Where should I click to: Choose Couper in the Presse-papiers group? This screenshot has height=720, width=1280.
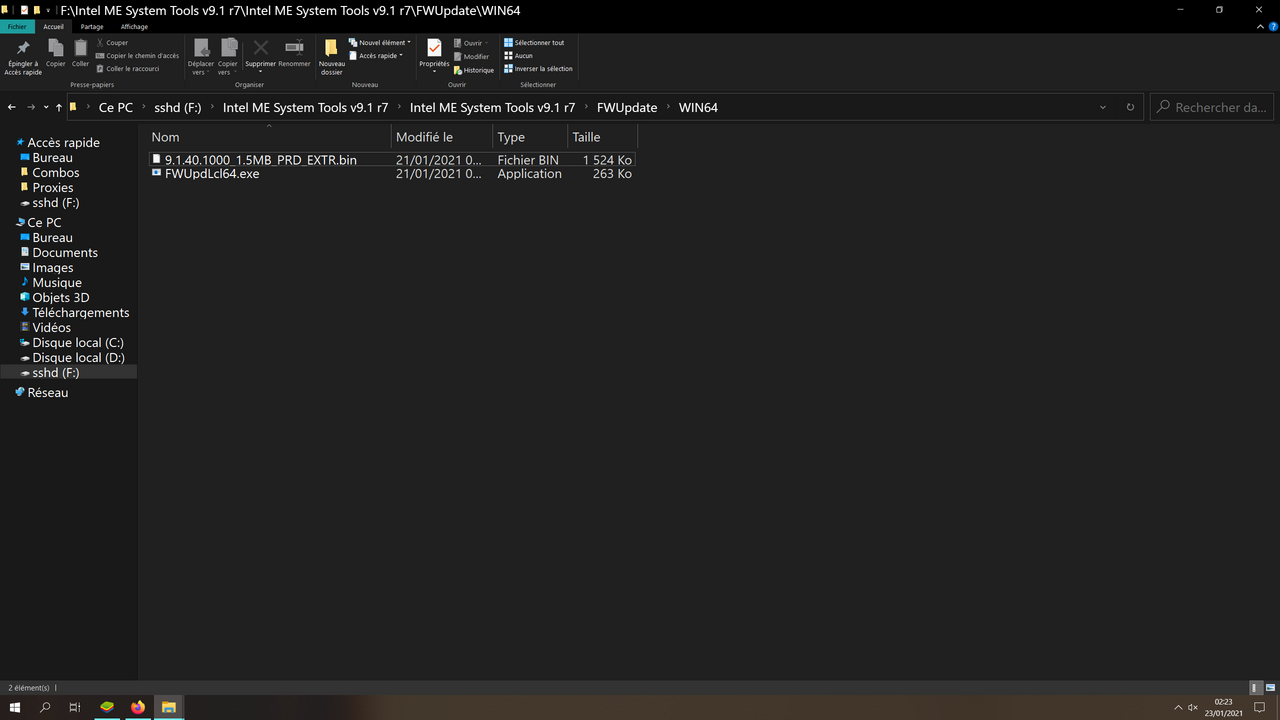pos(112,43)
